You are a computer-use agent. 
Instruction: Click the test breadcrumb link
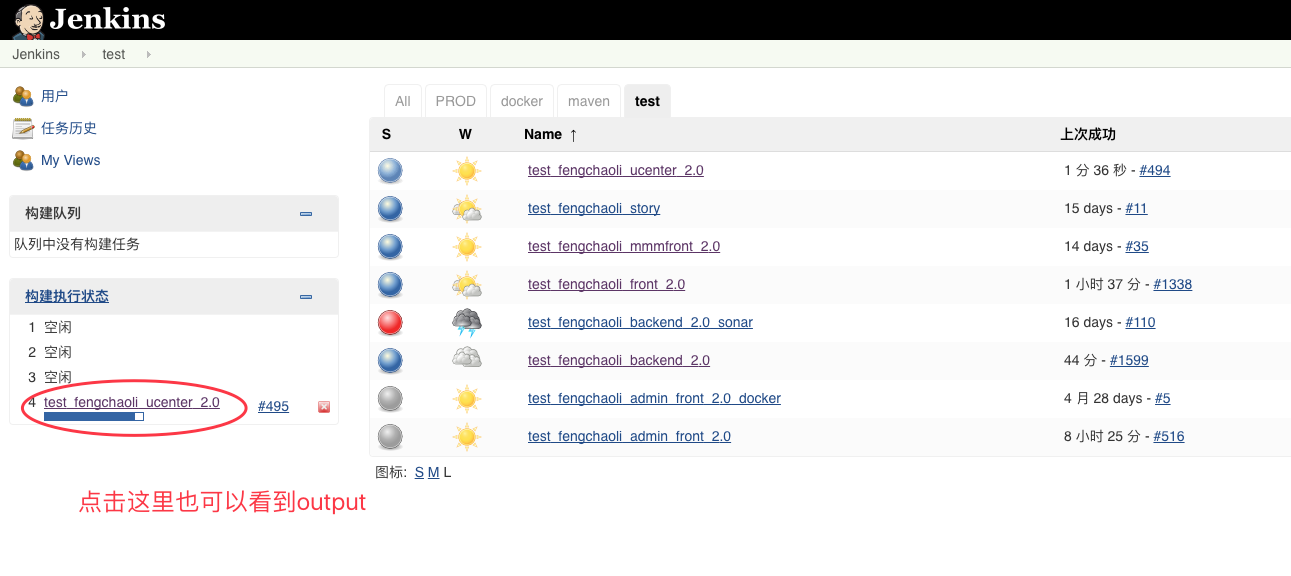114,54
